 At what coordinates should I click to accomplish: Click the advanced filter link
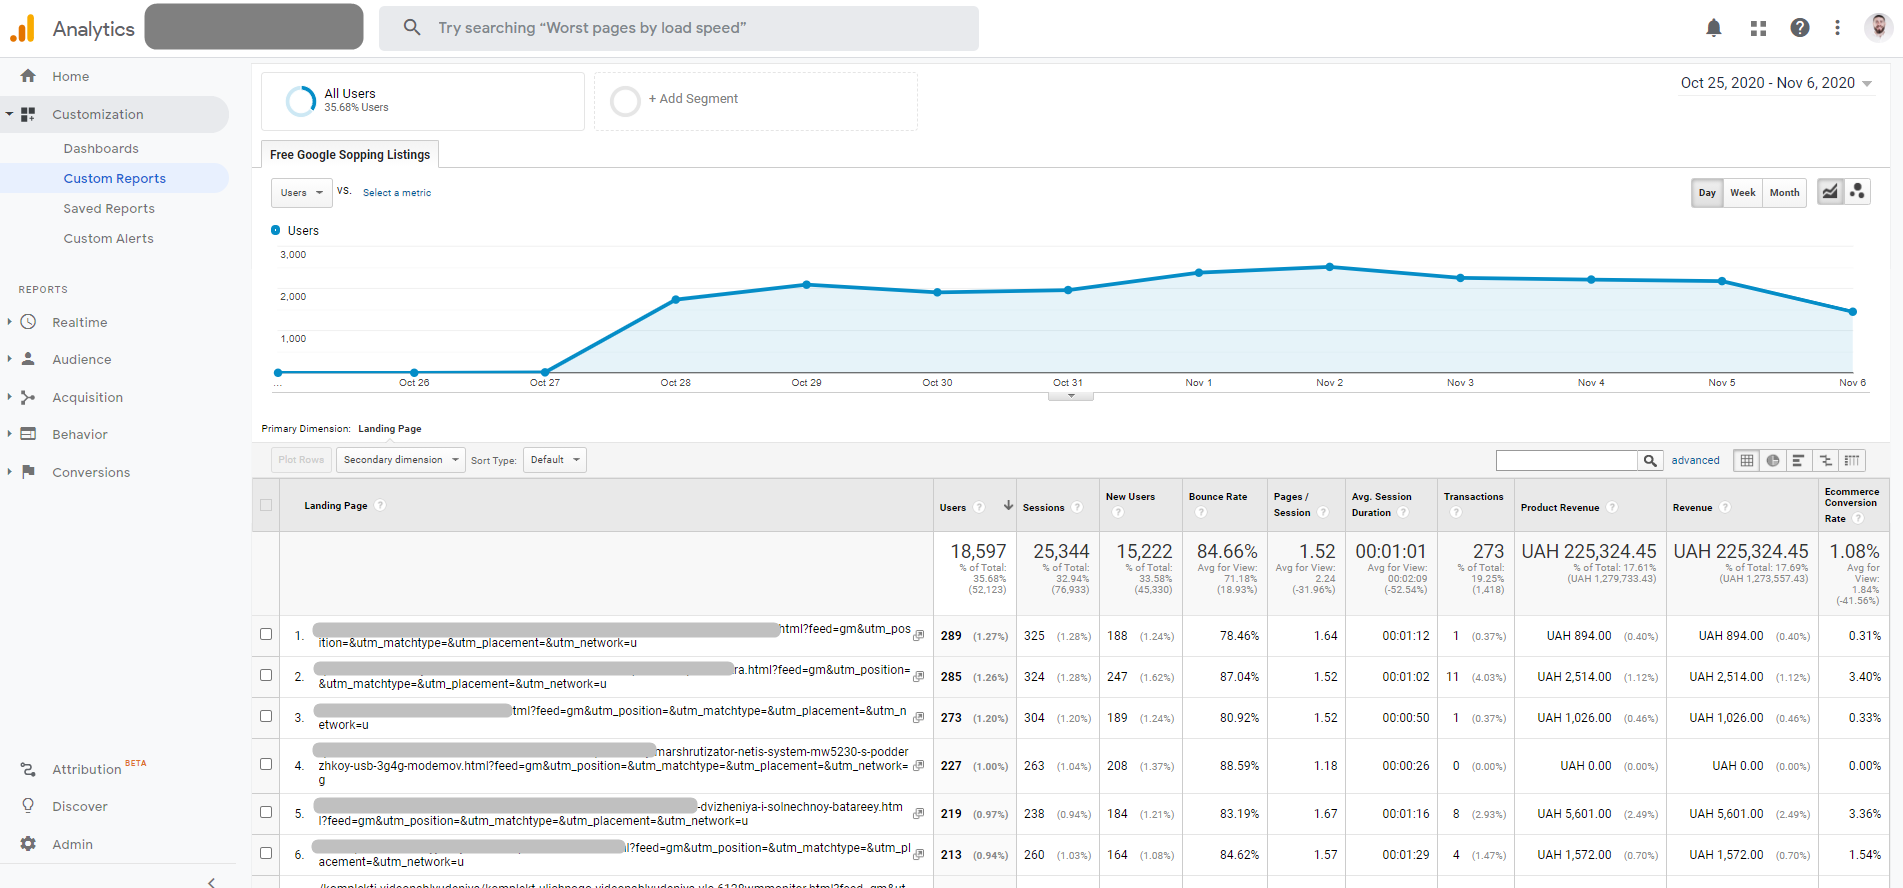point(1695,460)
